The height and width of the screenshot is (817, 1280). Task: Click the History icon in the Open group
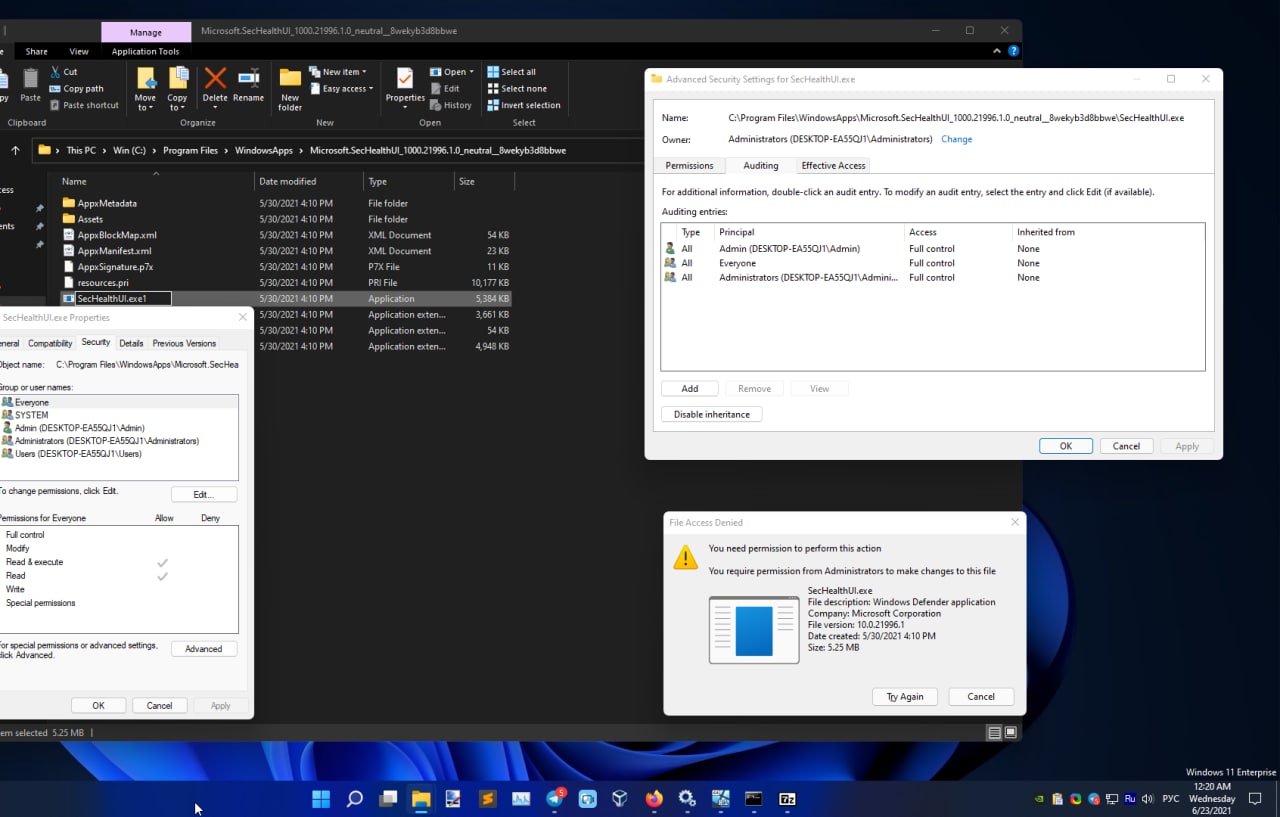[x=436, y=105]
